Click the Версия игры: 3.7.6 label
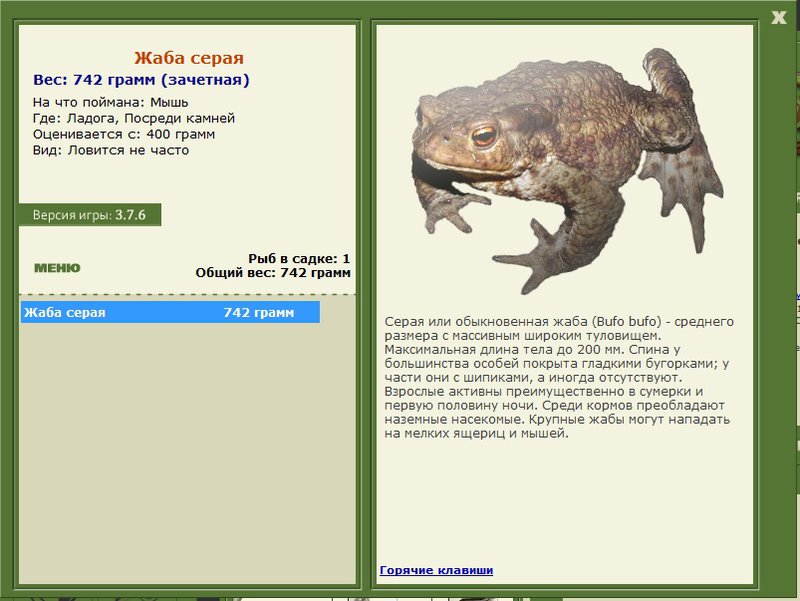Image resolution: width=800 pixels, height=601 pixels. (x=90, y=215)
